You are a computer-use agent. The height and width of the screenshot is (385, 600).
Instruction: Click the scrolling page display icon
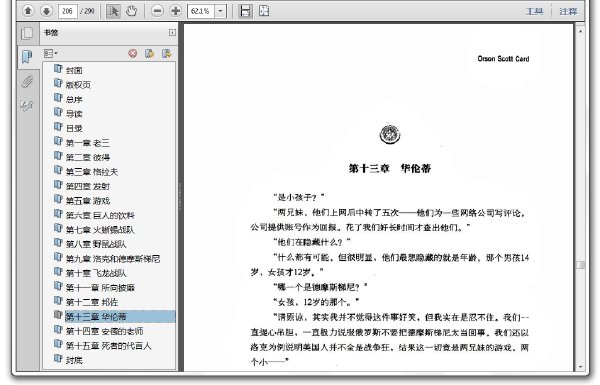245,11
